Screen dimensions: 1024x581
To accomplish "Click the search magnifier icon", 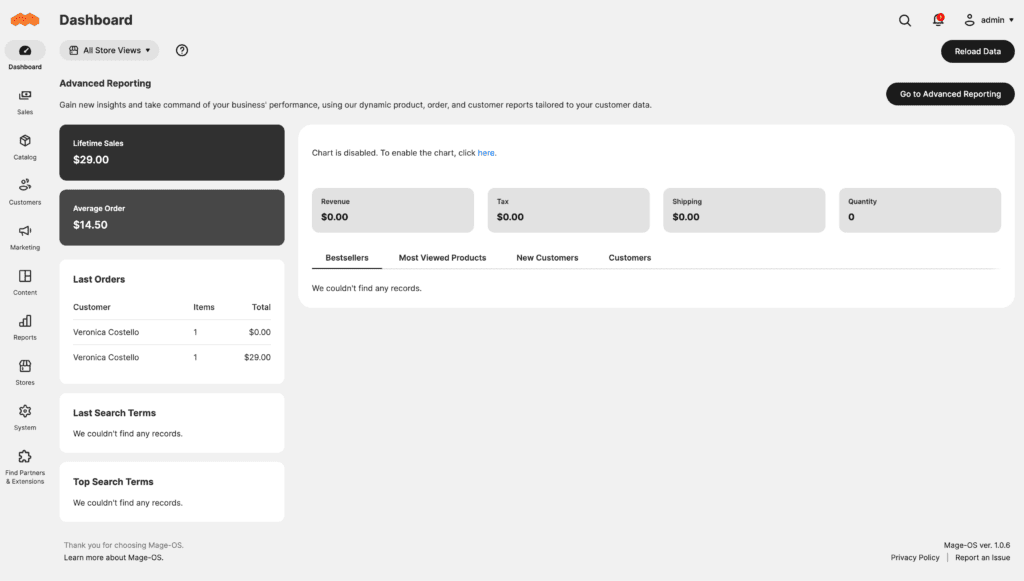I will (x=904, y=20).
